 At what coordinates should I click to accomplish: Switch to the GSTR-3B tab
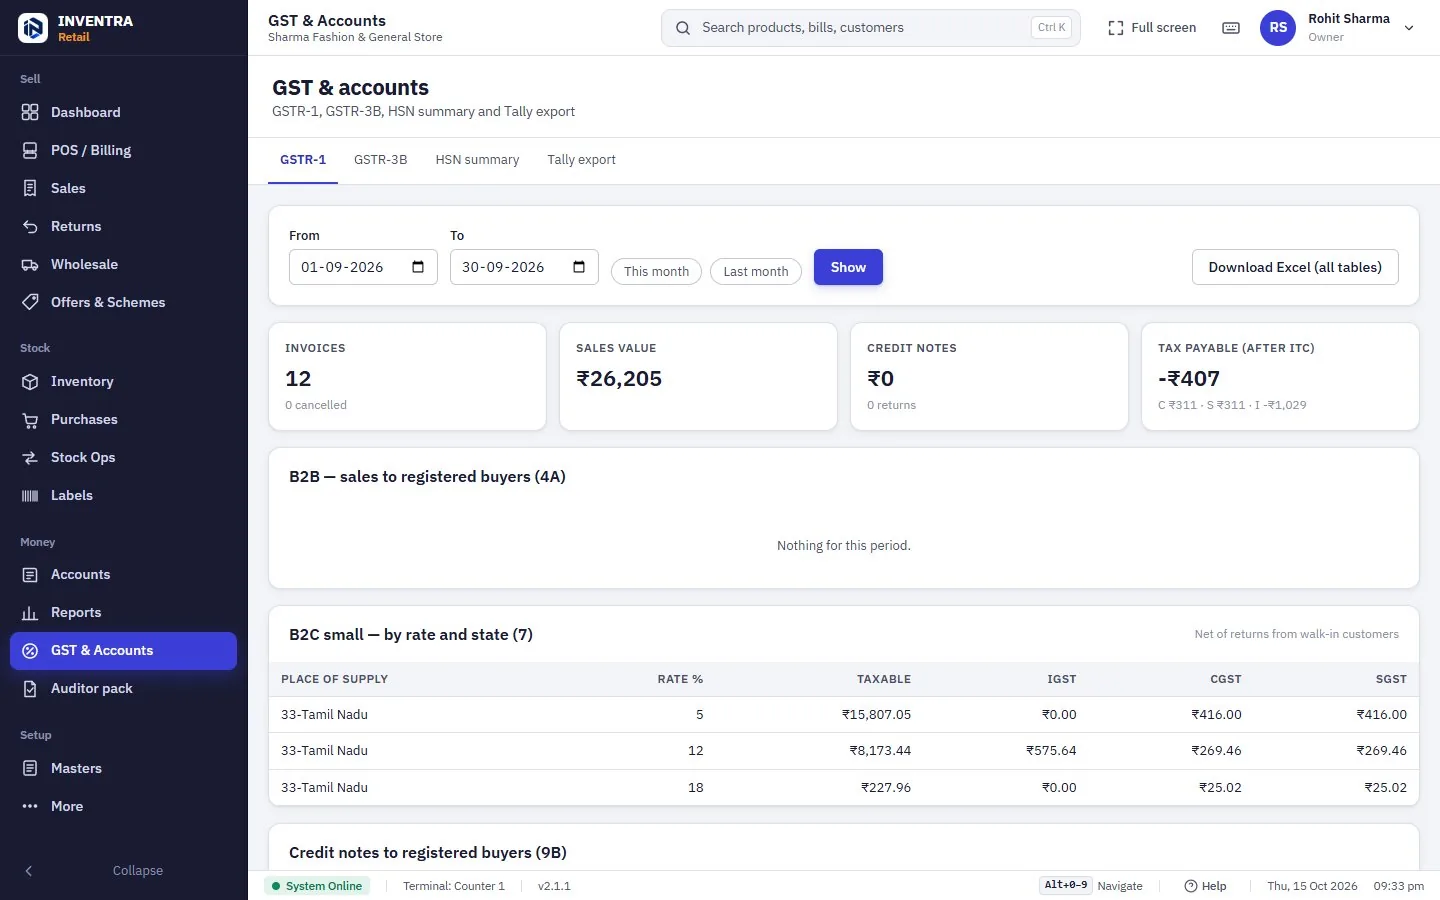click(380, 160)
